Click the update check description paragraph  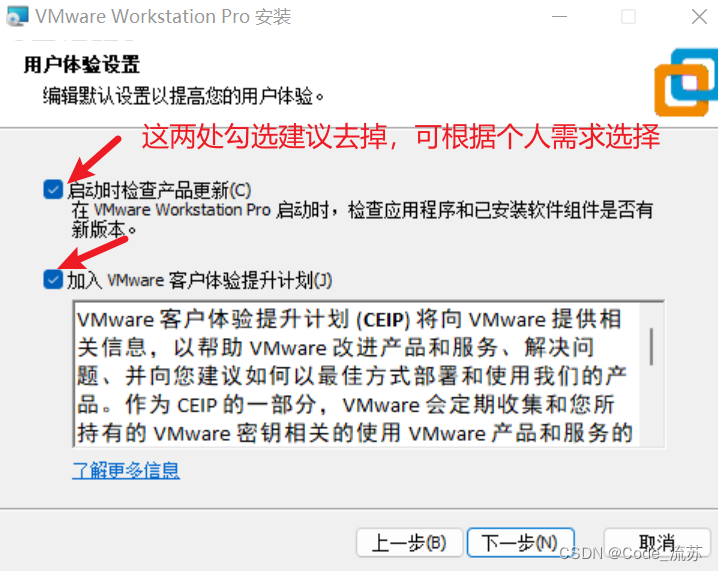tap(362, 220)
